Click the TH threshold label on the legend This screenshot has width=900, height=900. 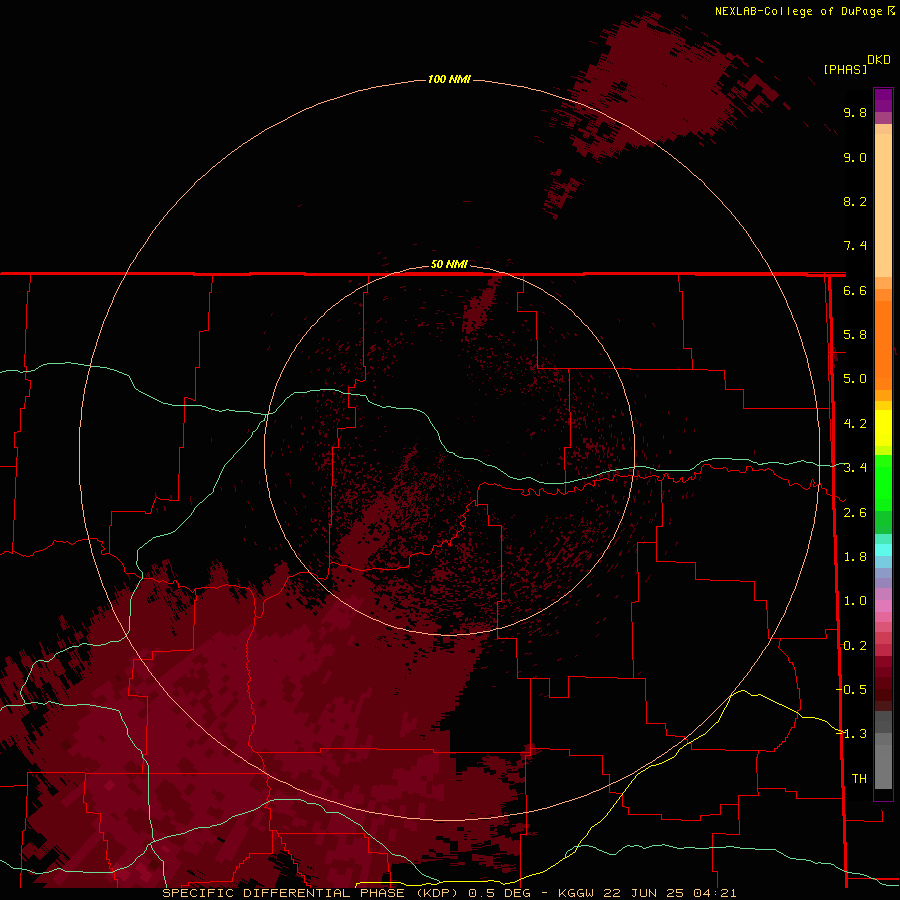pyautogui.click(x=859, y=779)
